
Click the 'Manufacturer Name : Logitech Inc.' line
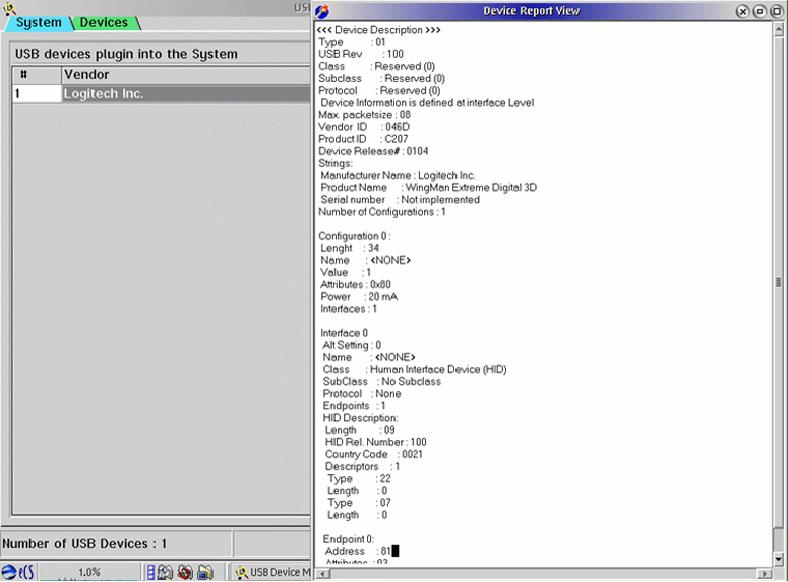click(398, 175)
